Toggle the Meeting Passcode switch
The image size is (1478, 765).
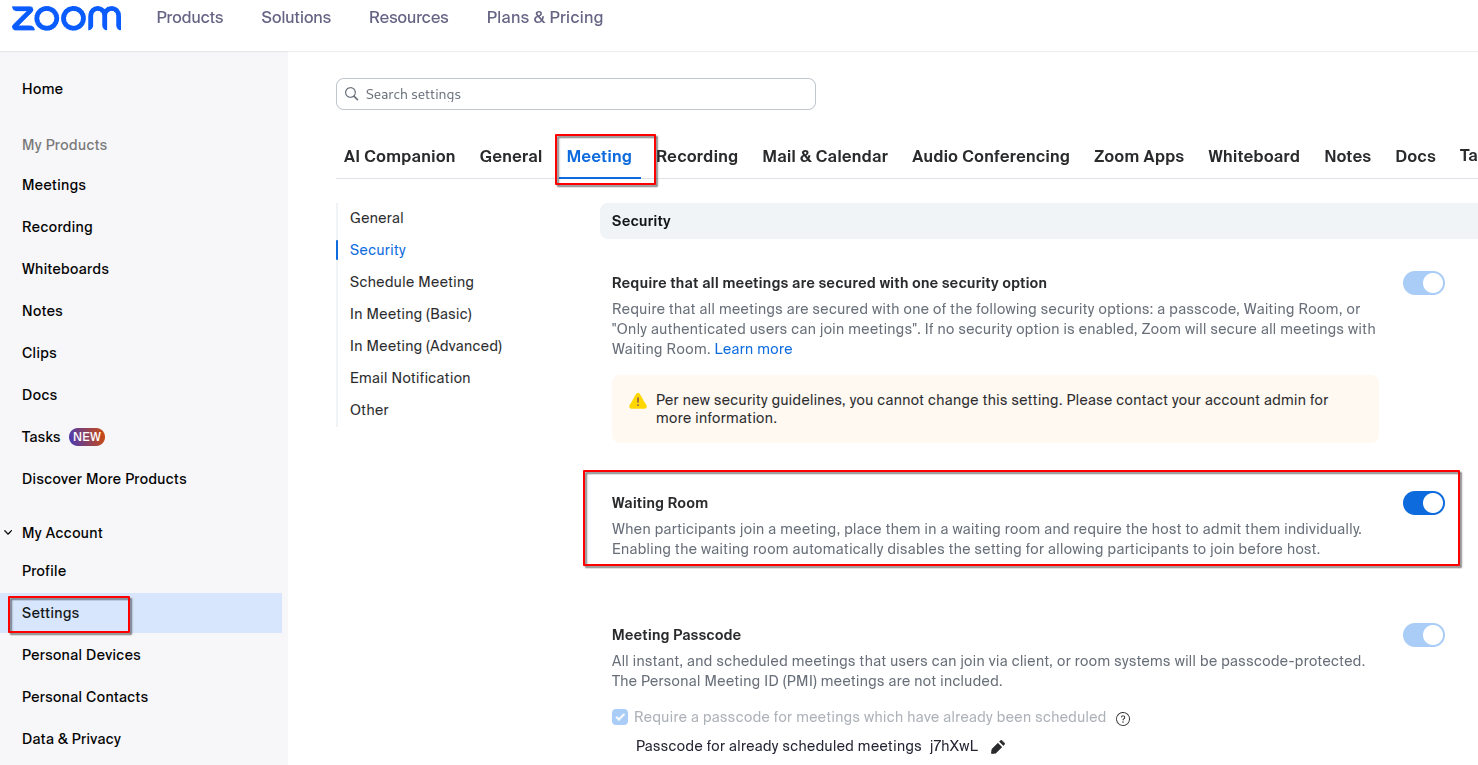(1423, 635)
